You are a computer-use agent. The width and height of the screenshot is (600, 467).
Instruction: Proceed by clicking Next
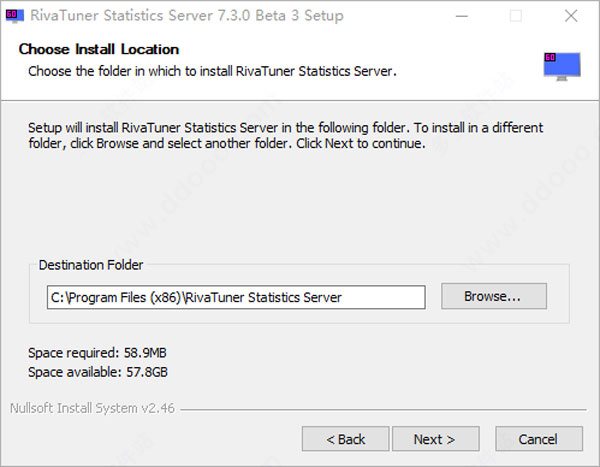tap(435, 439)
